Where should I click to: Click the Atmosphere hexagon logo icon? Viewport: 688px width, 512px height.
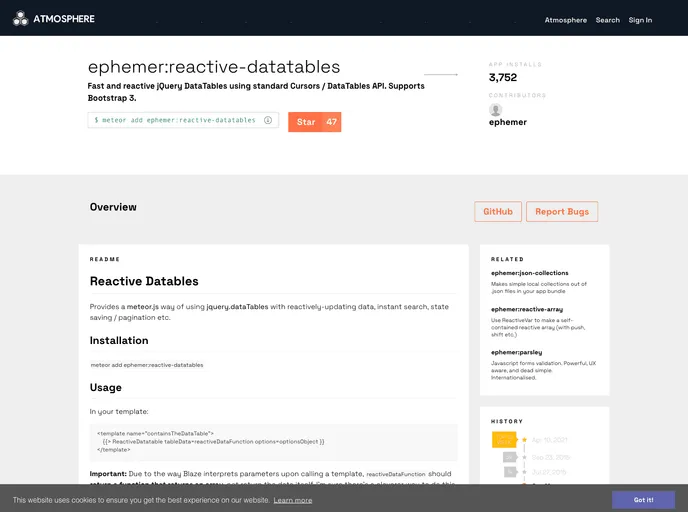pos(20,18)
